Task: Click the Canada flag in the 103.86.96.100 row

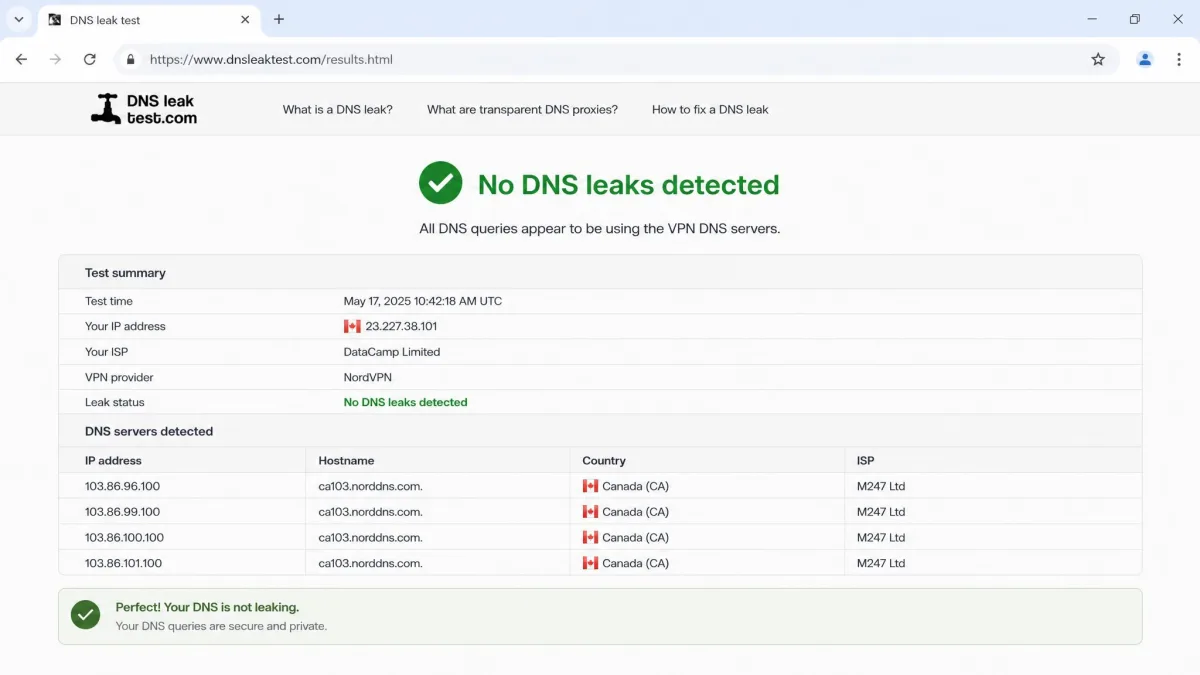Action: [590, 486]
